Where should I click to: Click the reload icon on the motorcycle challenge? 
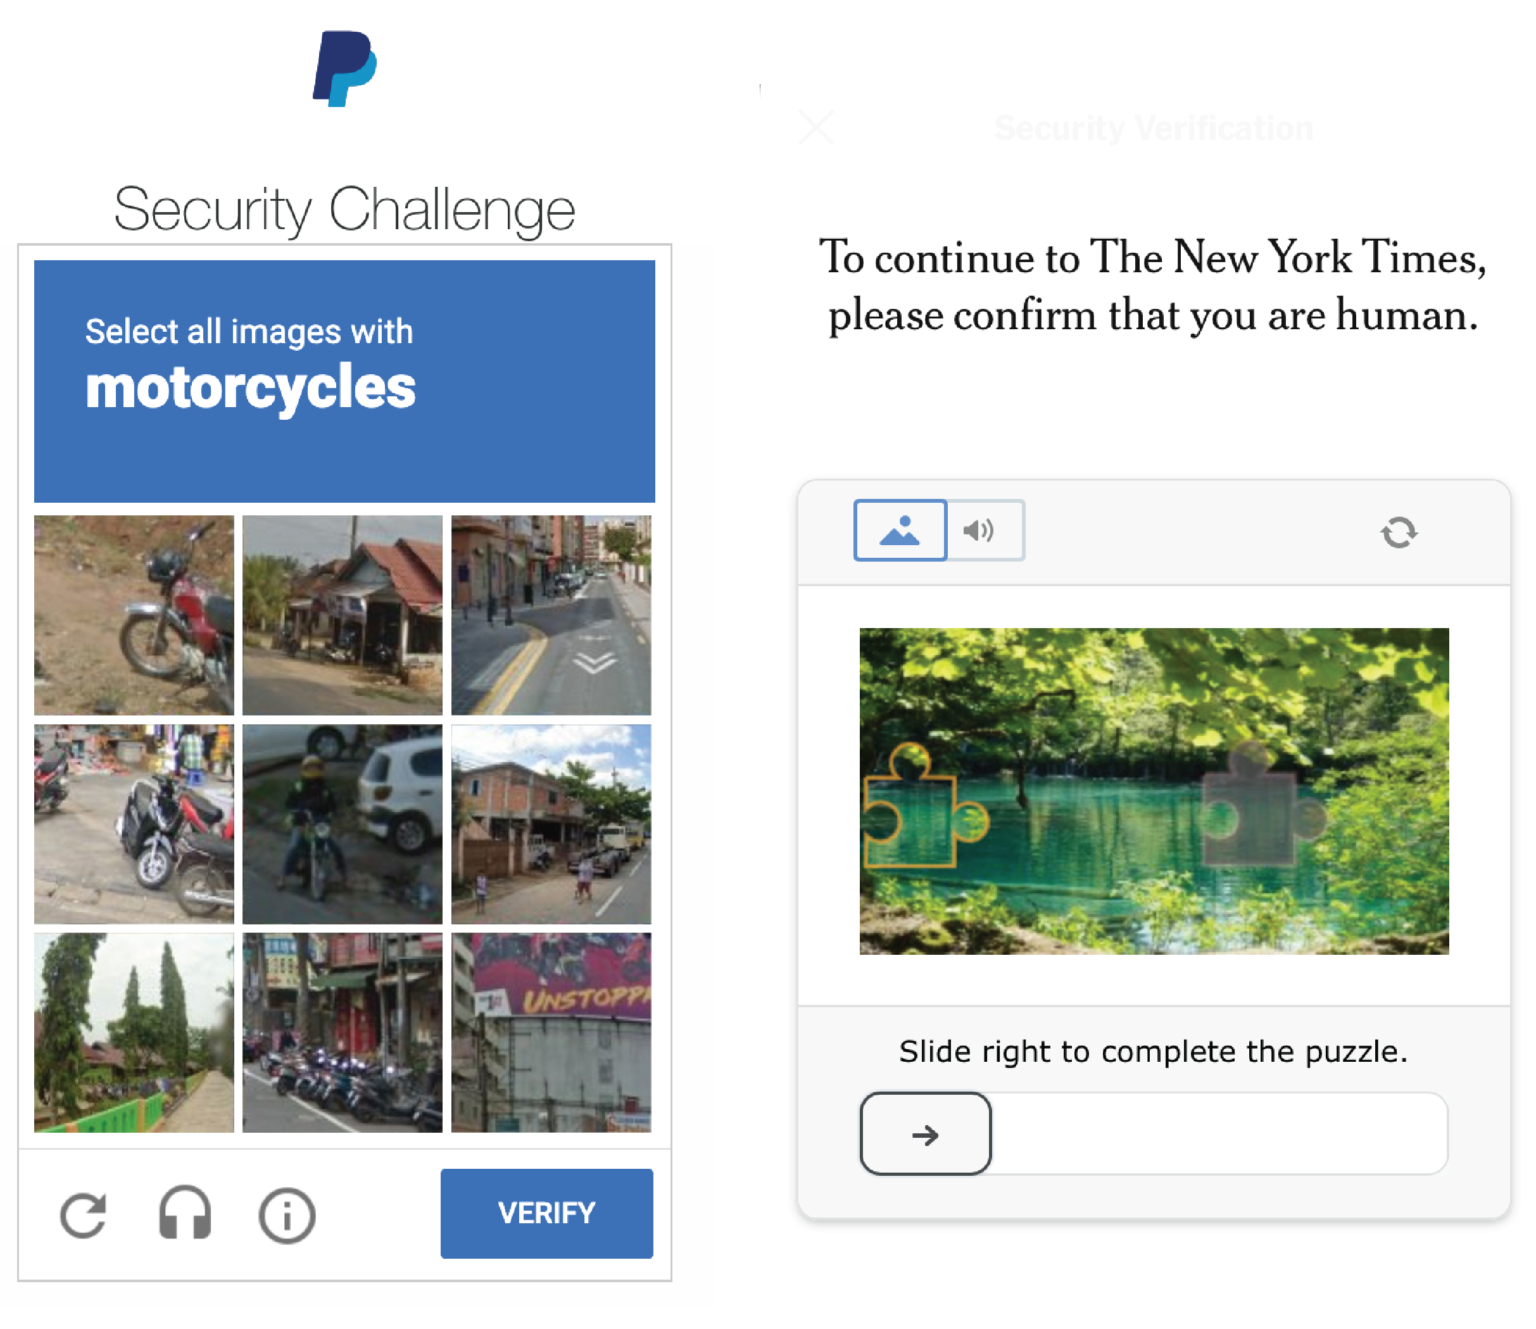coord(84,1214)
